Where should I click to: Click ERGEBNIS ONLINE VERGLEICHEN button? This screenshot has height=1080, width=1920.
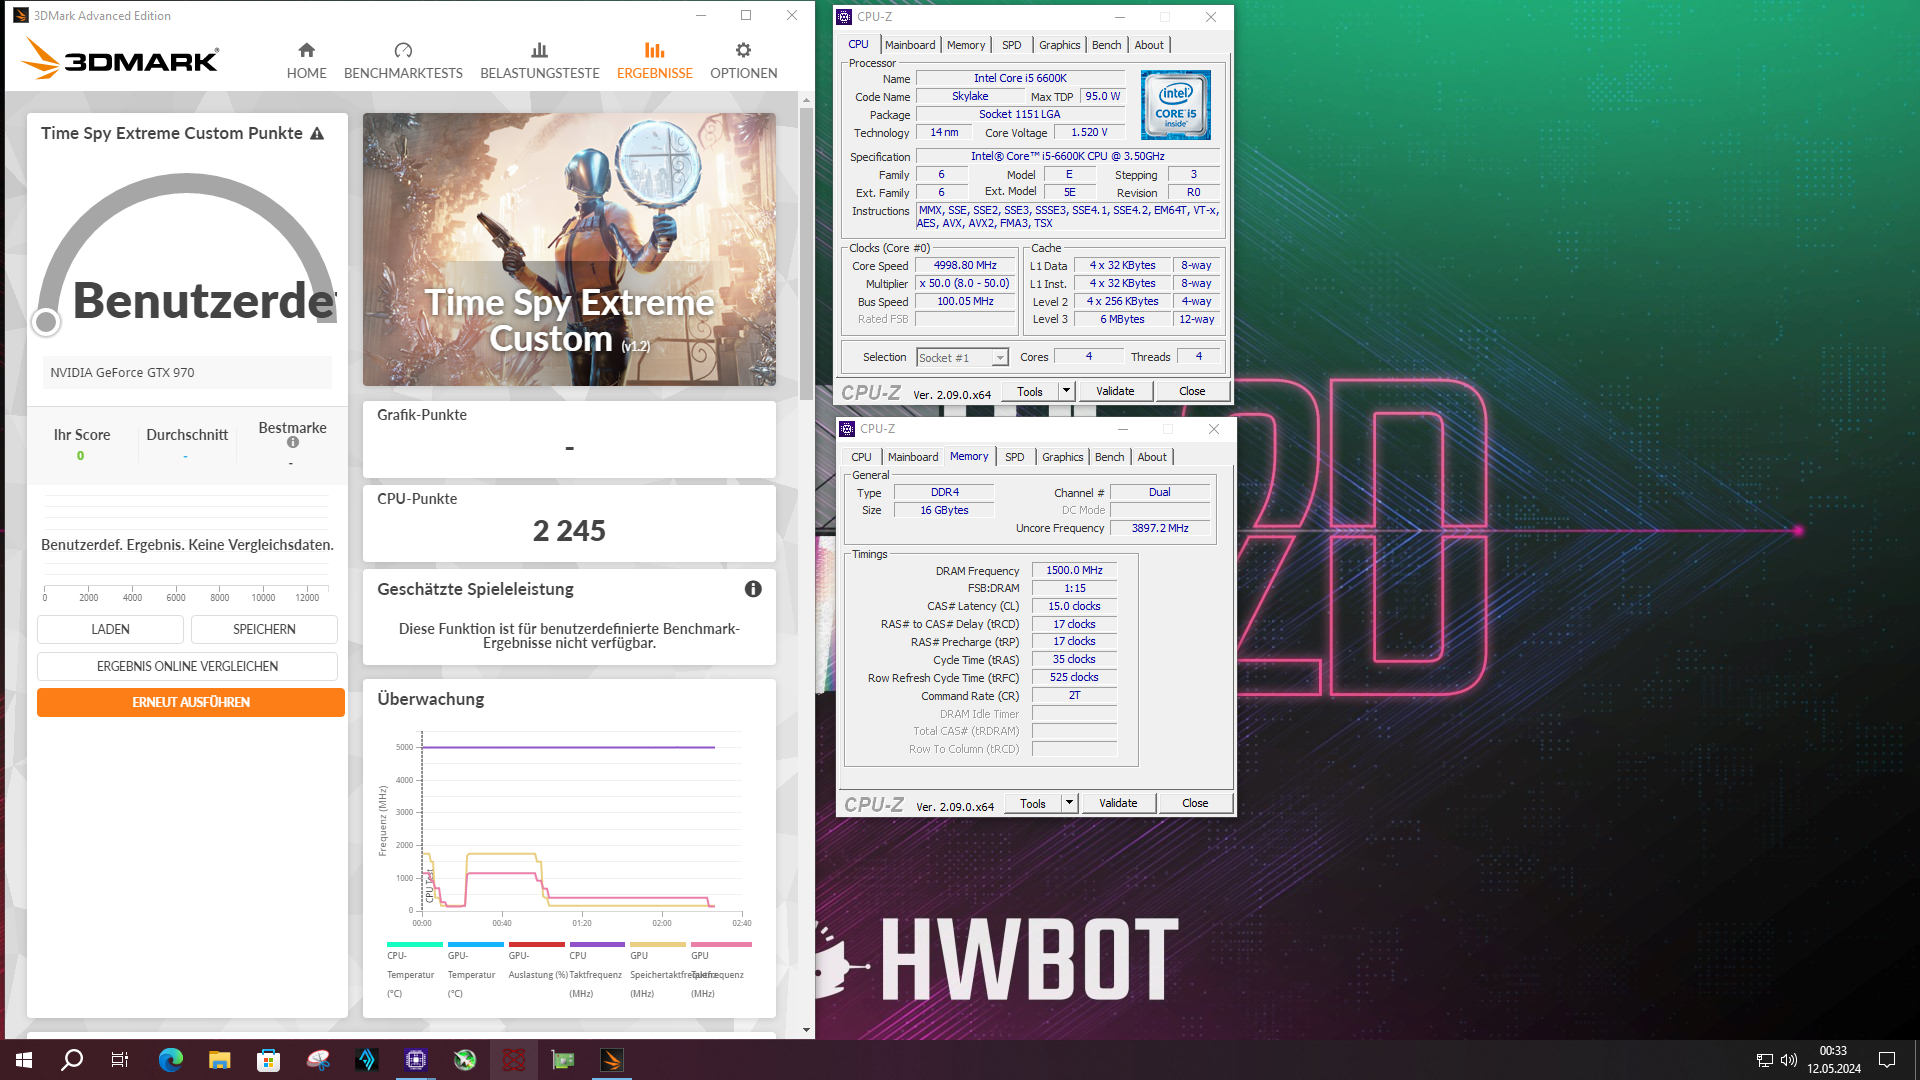click(187, 666)
